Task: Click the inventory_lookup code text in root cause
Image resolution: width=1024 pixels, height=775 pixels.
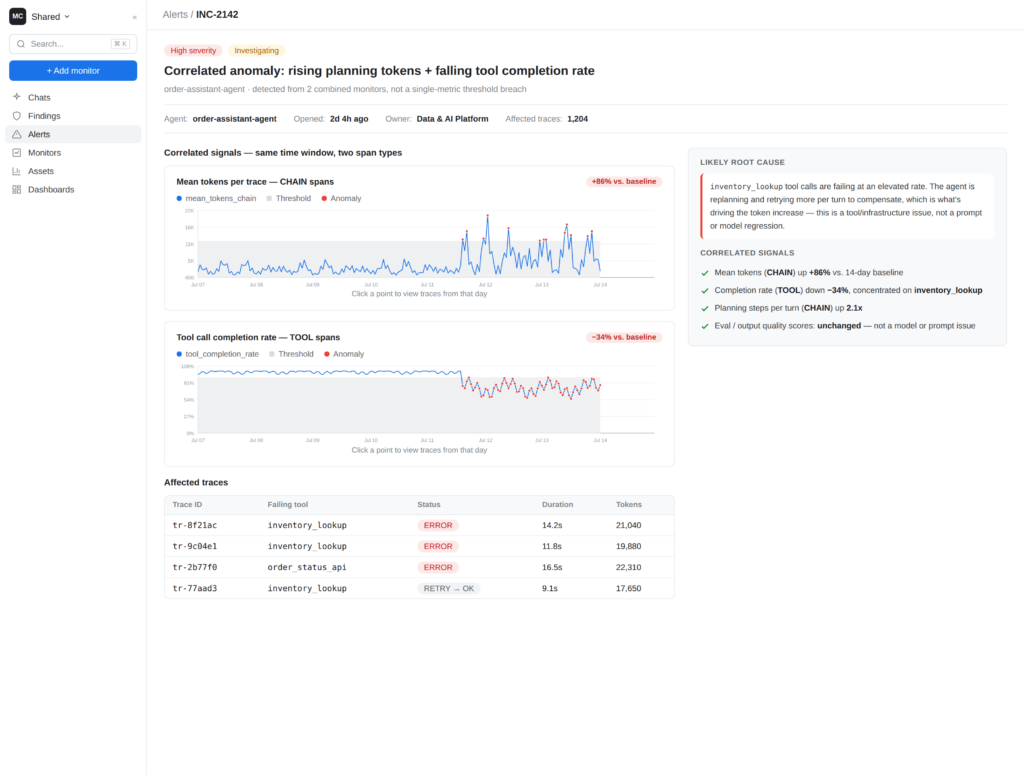Action: pos(746,187)
